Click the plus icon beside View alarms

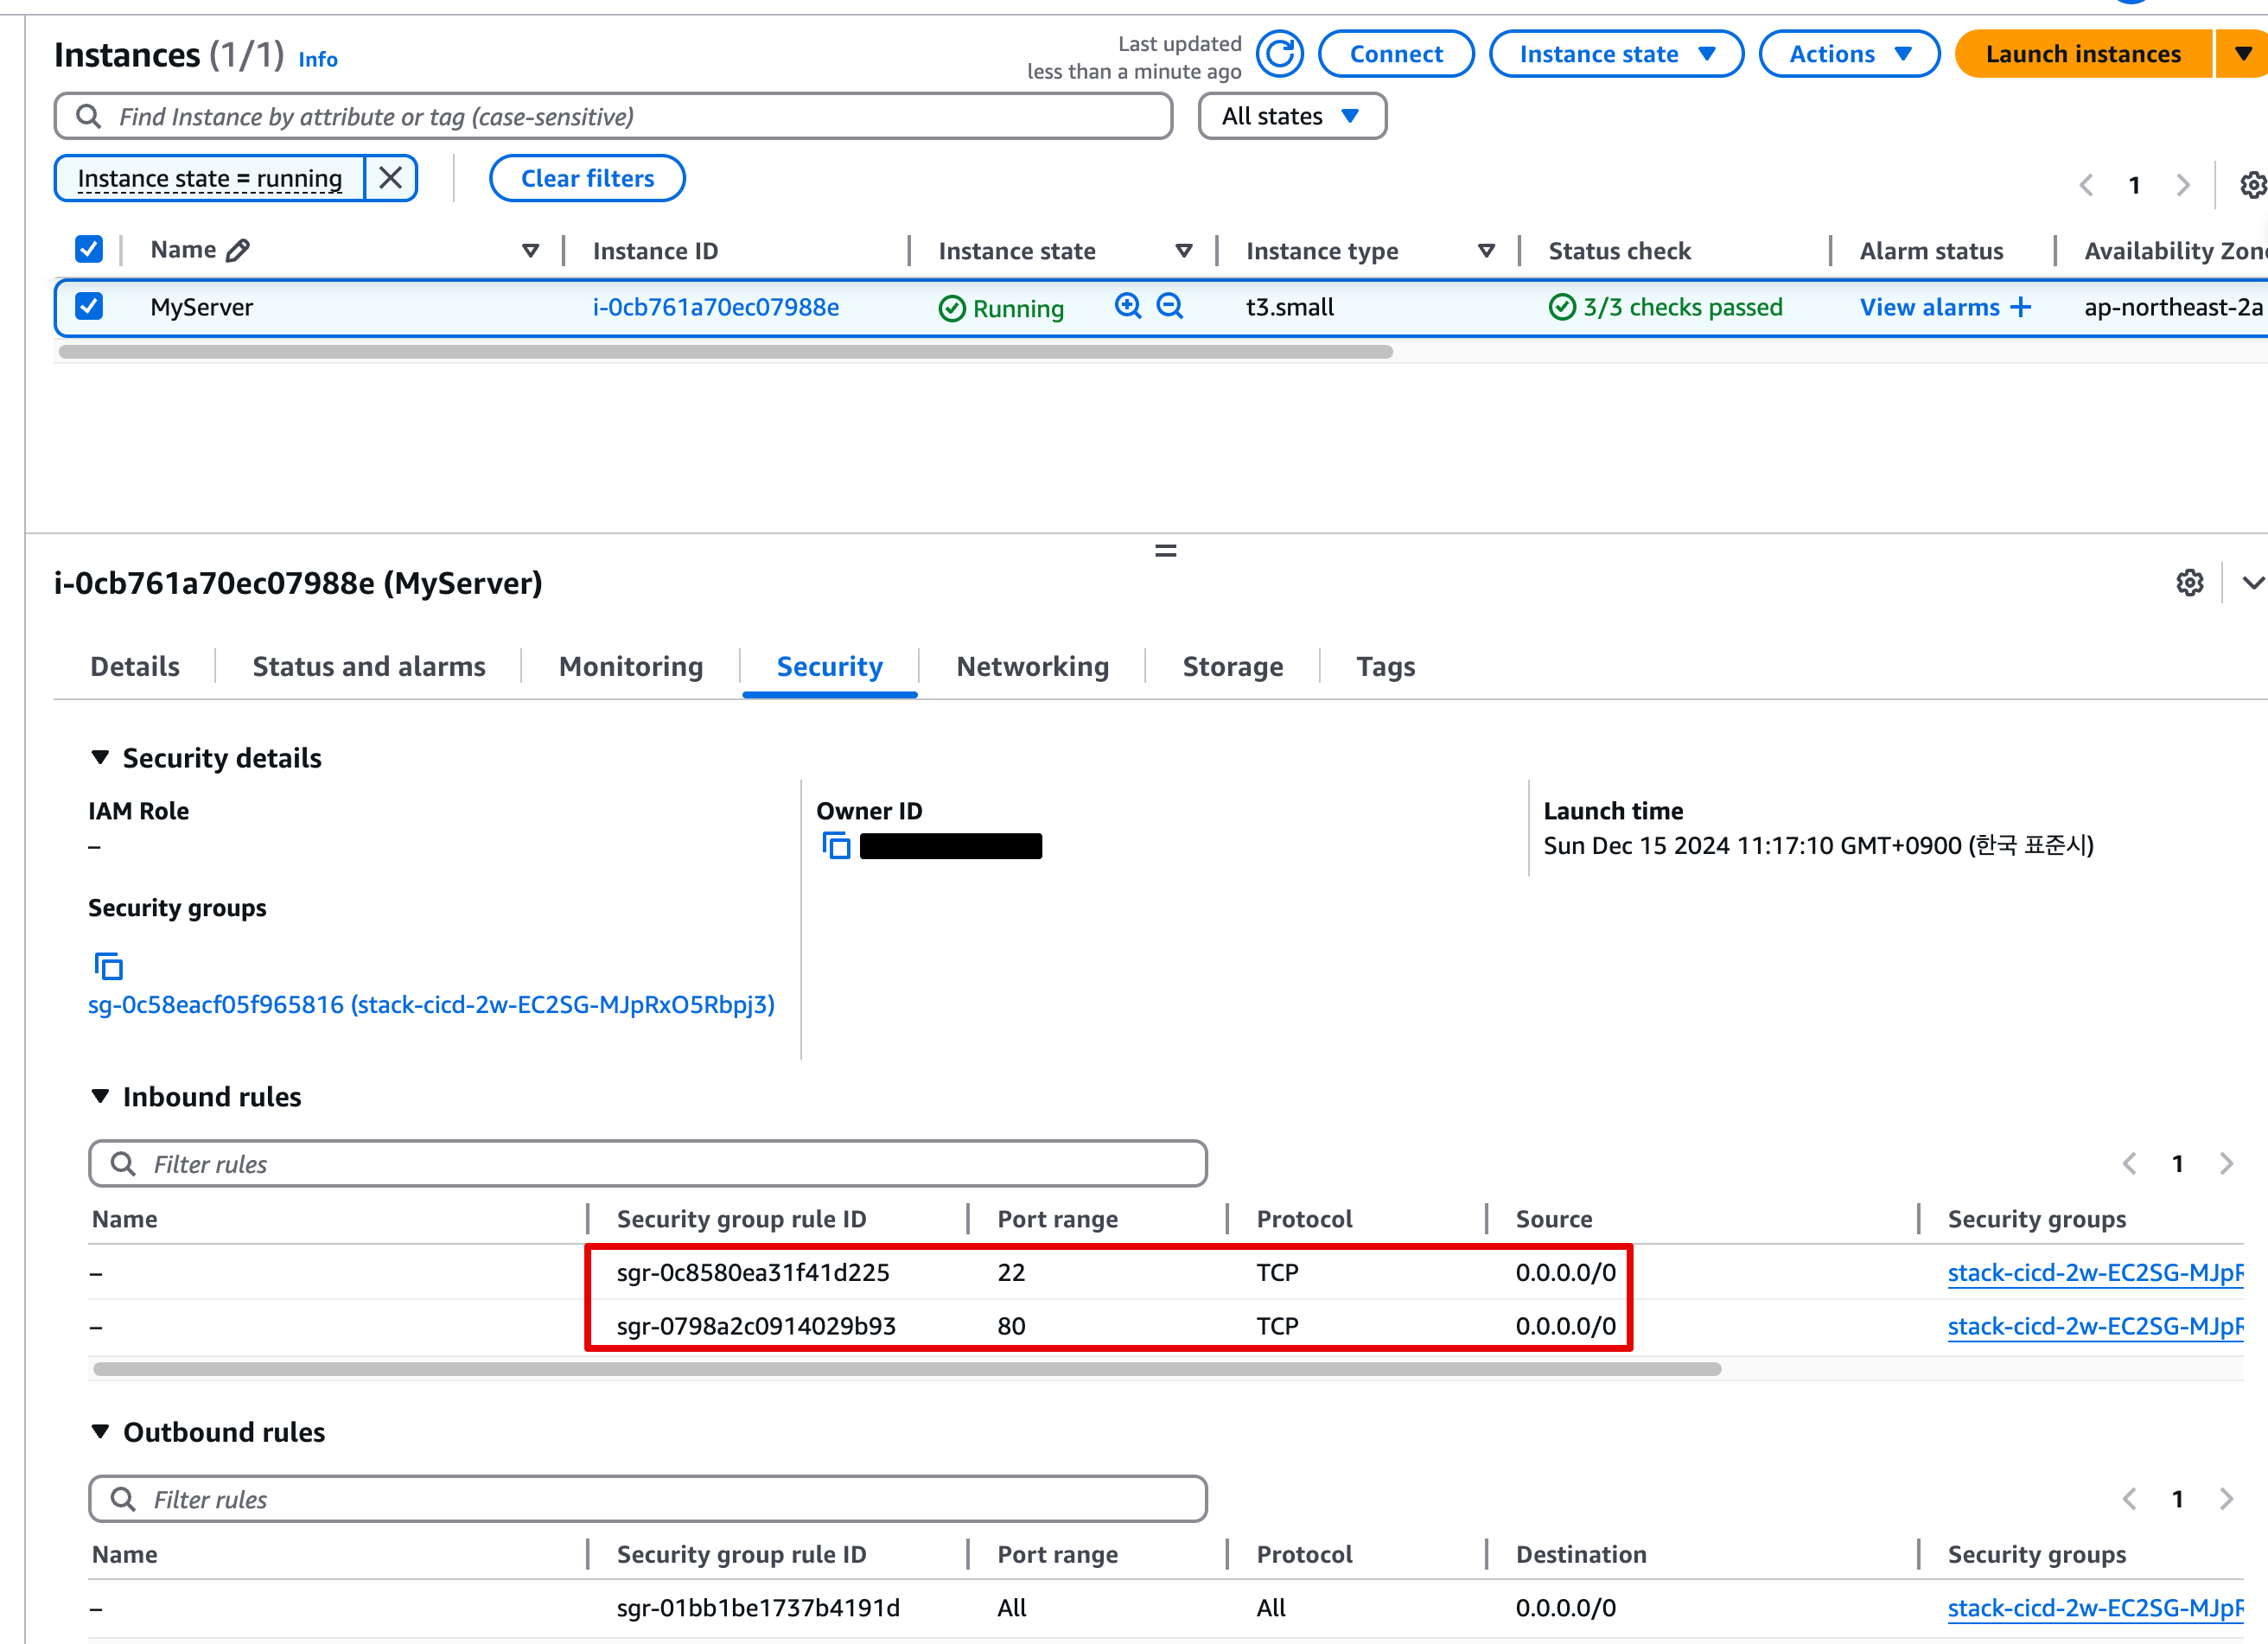(2021, 307)
